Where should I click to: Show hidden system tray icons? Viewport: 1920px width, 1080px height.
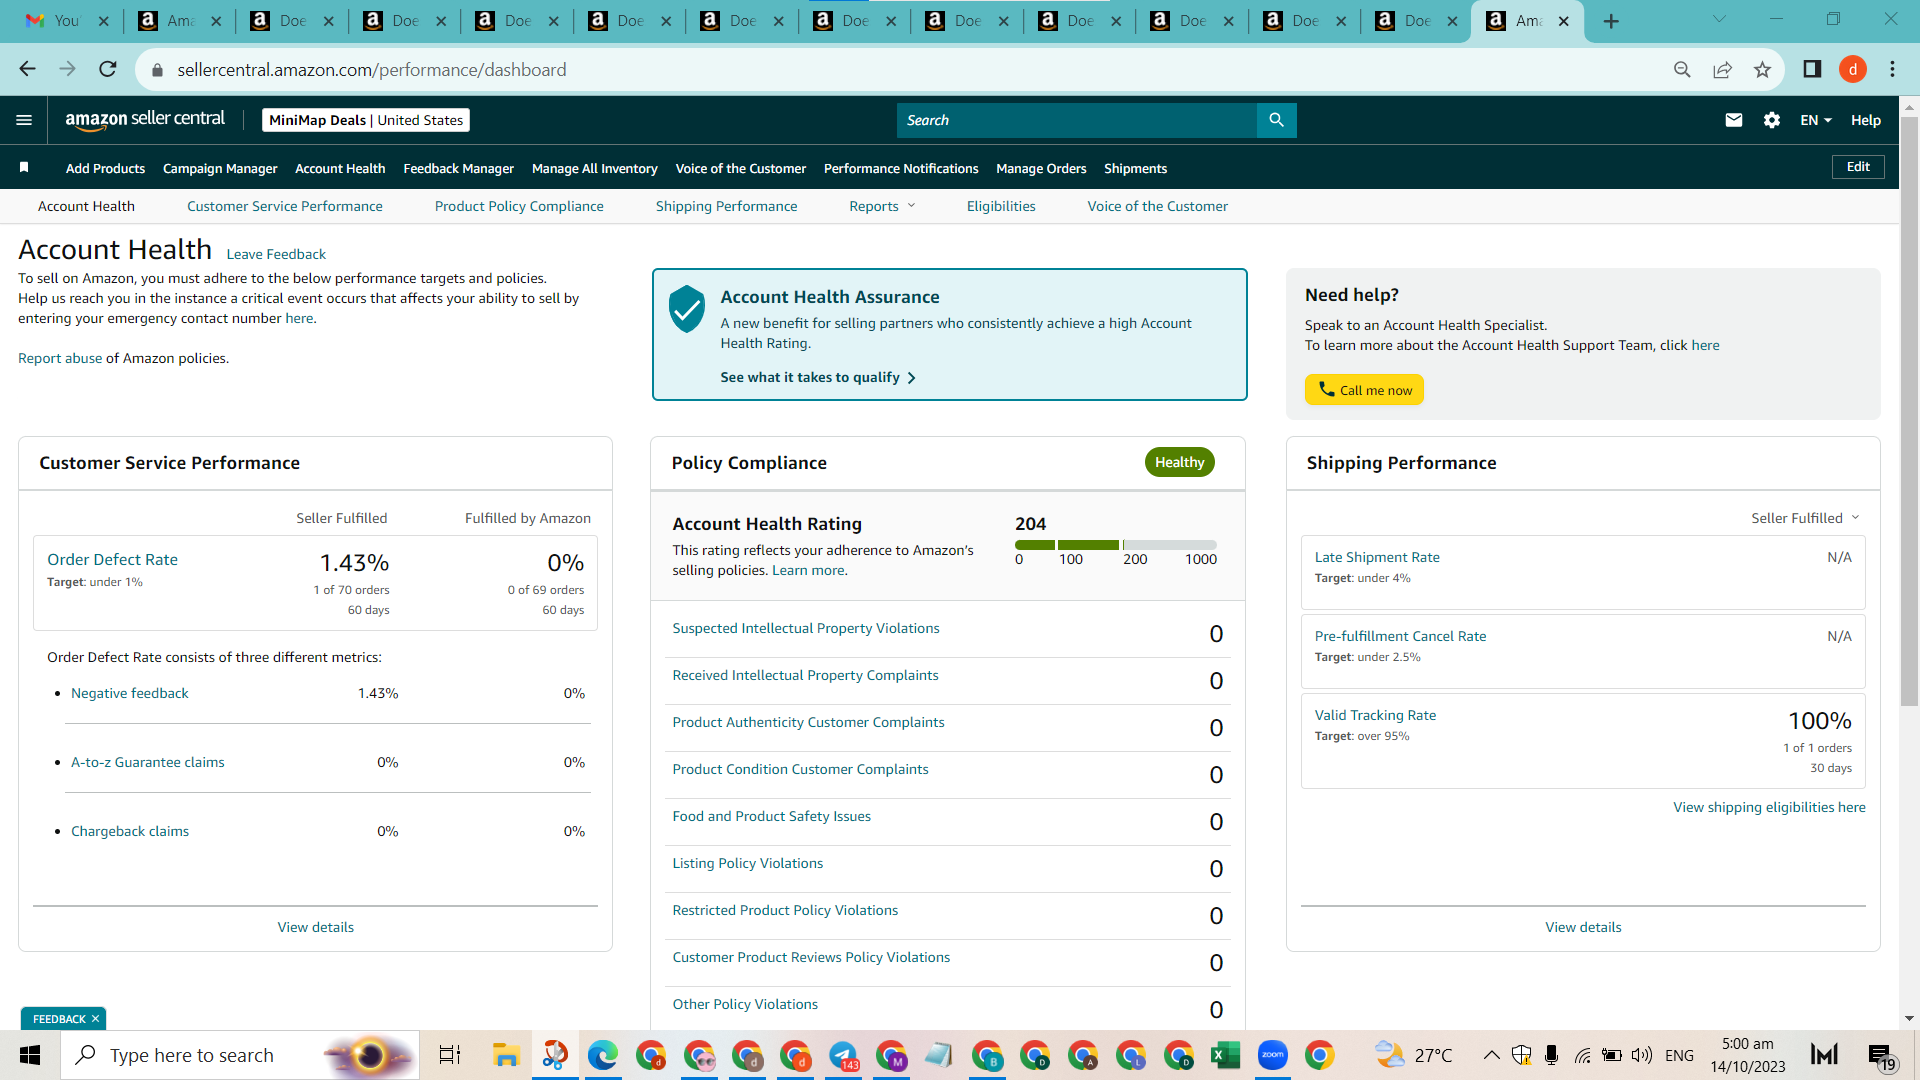pyautogui.click(x=1491, y=1055)
